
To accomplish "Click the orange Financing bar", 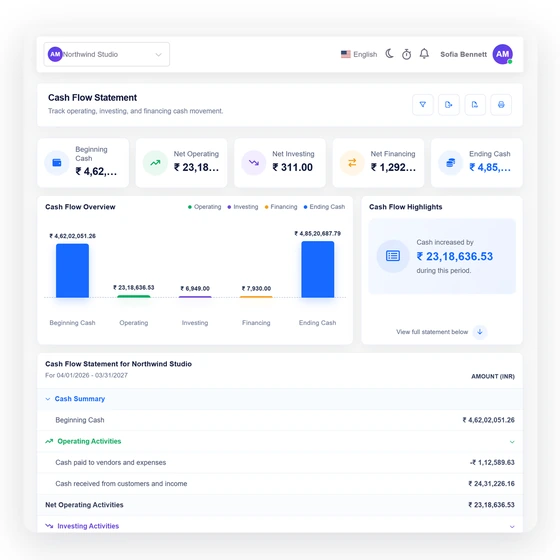I will click(256, 297).
